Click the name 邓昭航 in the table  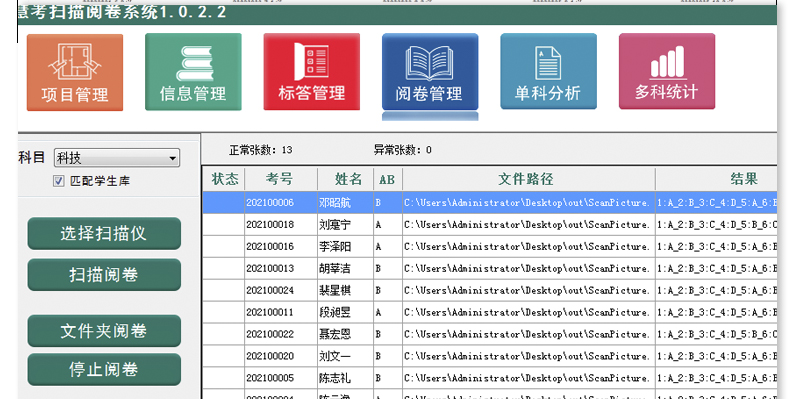click(335, 203)
